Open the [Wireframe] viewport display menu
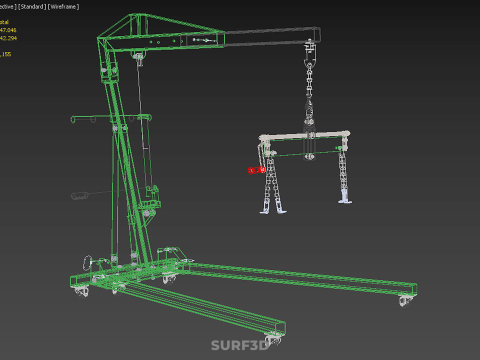This screenshot has width=480, height=360. [64, 7]
